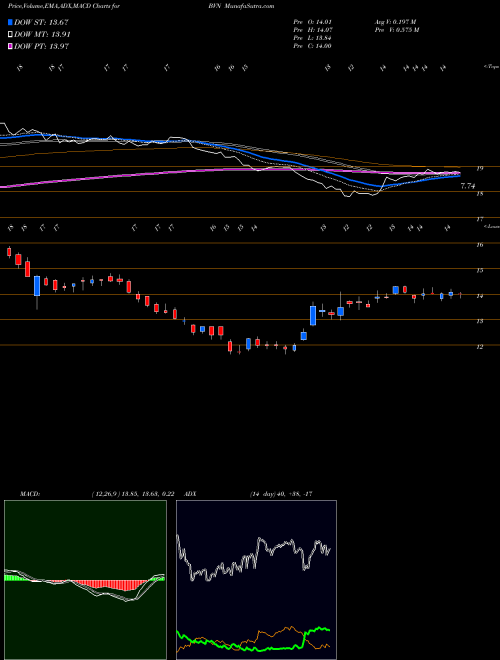Image resolution: width=500 pixels, height=660 pixels.
Task: Click the price axis label 19
Action: click(x=479, y=168)
